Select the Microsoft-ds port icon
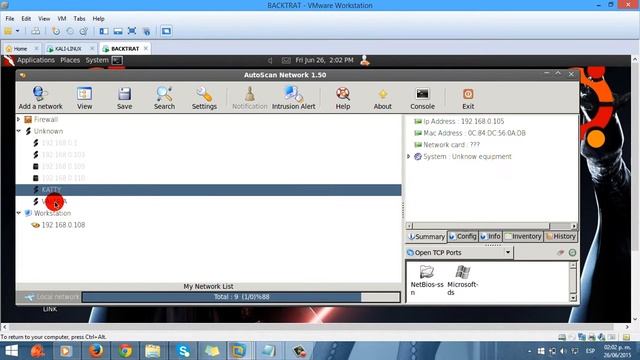640x360 pixels. [x=462, y=280]
